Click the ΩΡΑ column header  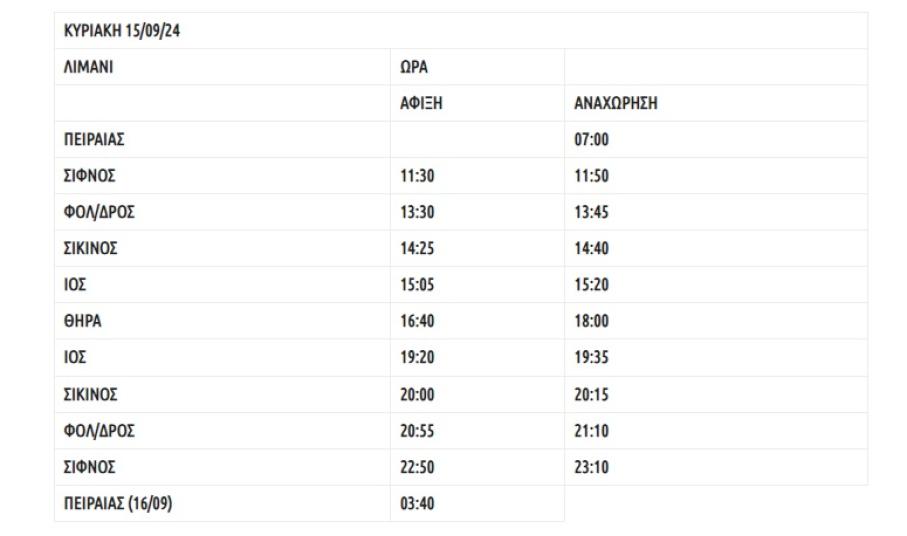[412, 67]
